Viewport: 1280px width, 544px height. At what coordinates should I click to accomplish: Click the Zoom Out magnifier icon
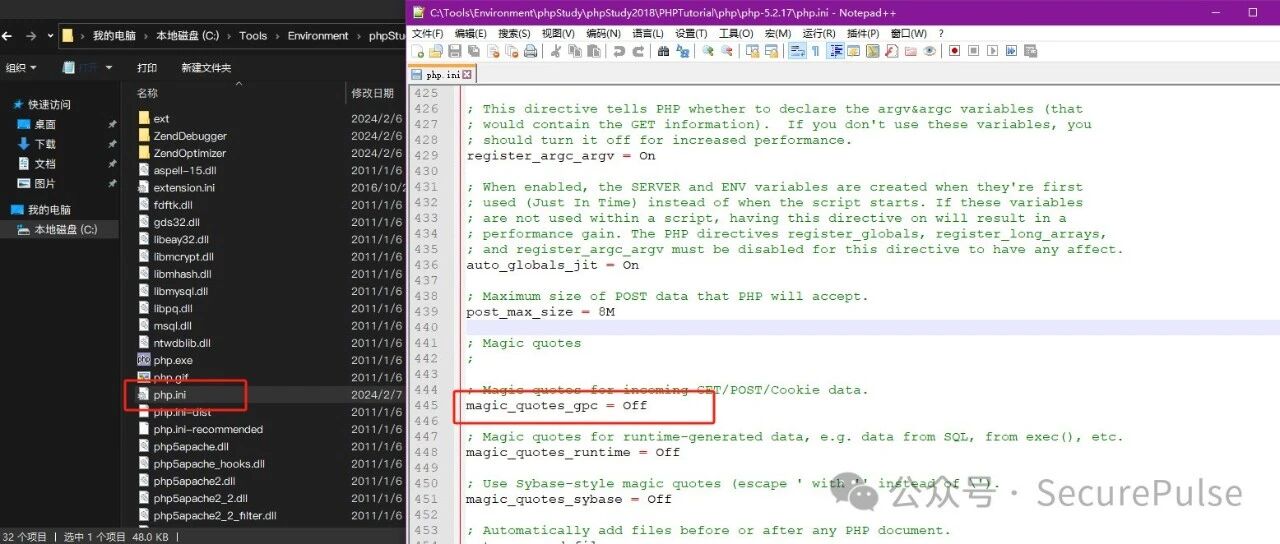tap(727, 51)
